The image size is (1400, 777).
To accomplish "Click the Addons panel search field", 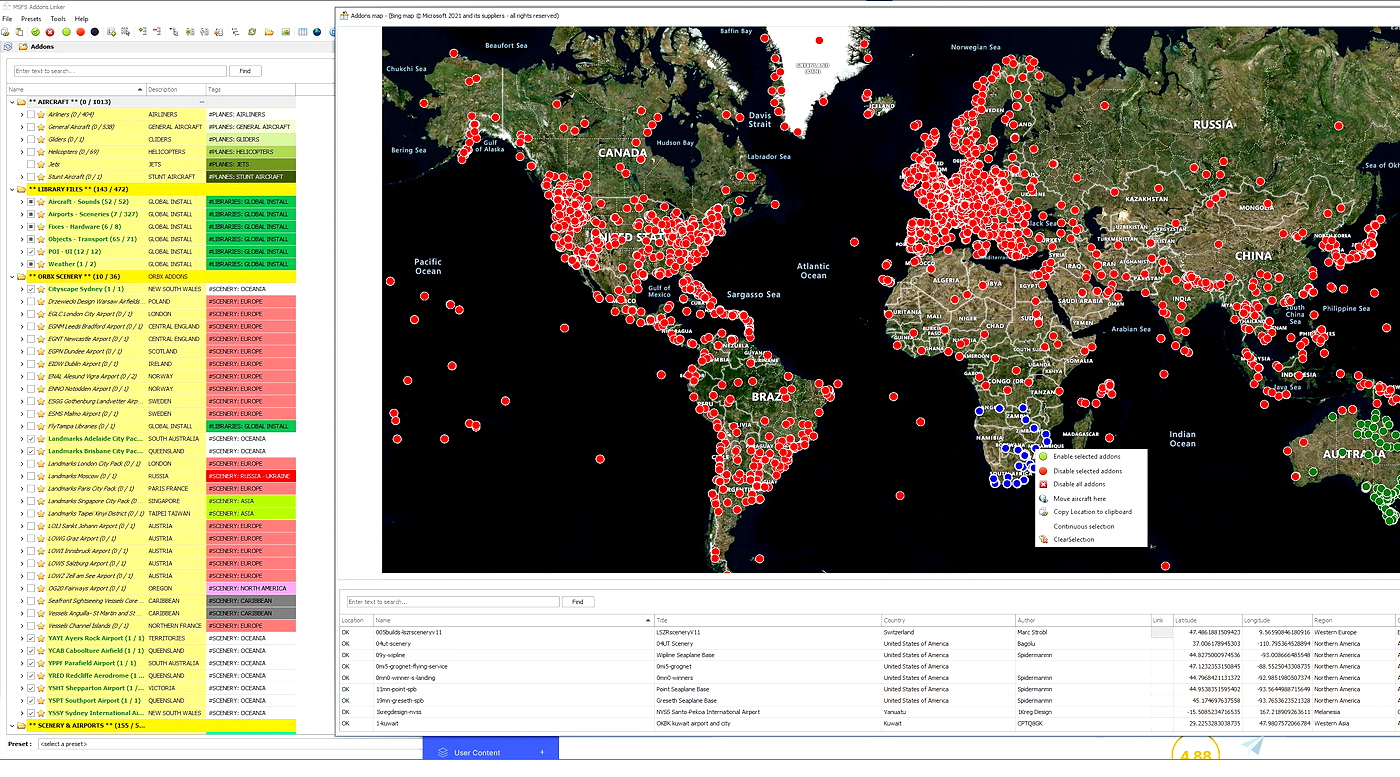I will tap(120, 71).
